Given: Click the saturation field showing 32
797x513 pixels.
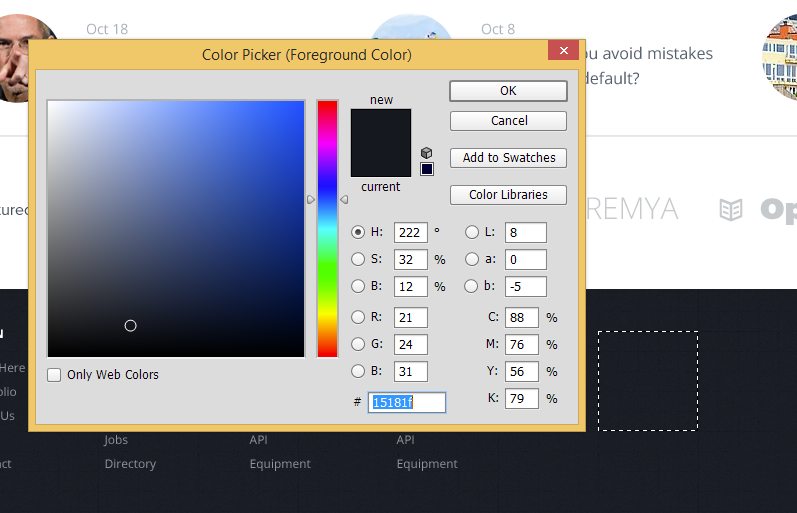Looking at the screenshot, I should tap(411, 259).
